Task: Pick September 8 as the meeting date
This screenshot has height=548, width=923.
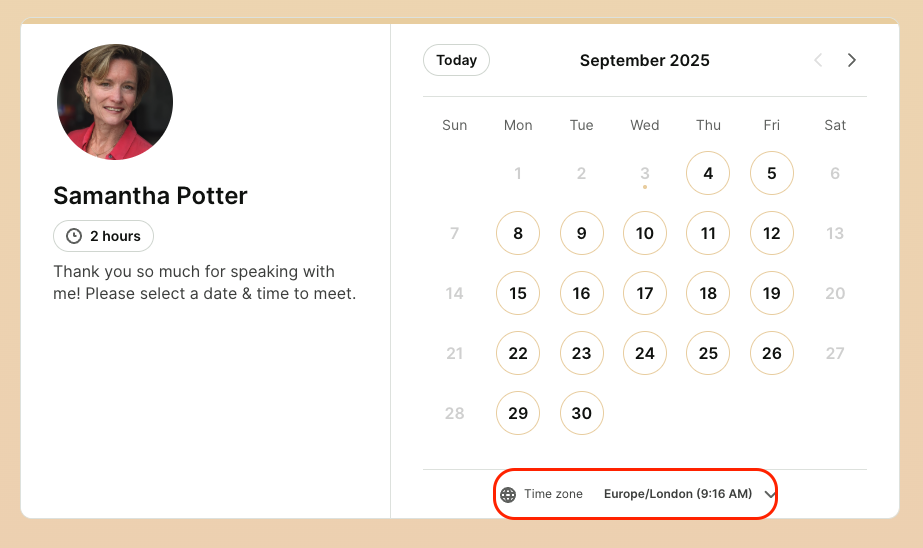Action: click(518, 233)
